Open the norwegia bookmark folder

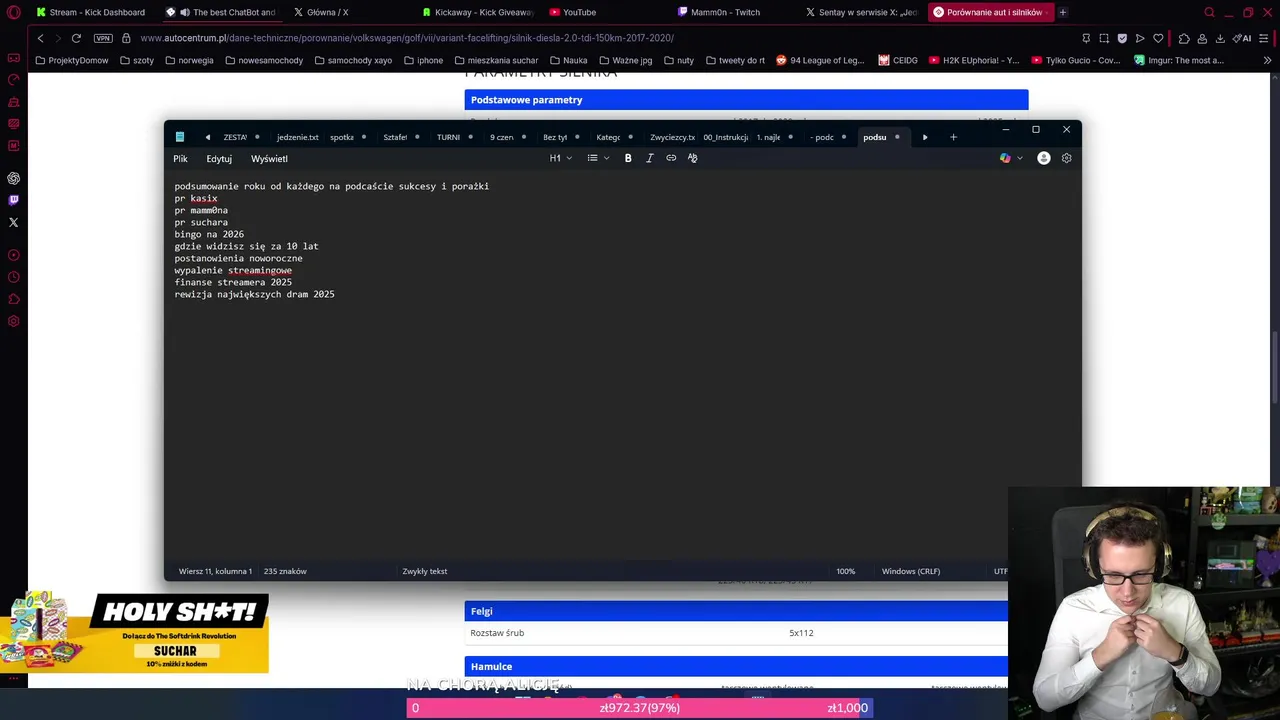click(189, 60)
